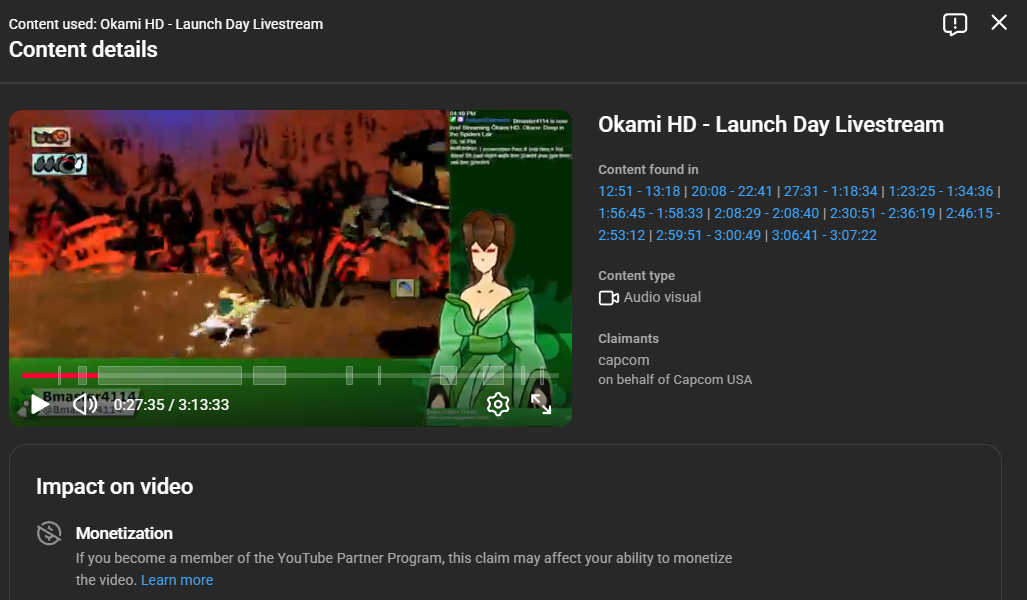Go to the 1:23:25 - 1:34:36 segment
This screenshot has width=1027, height=600.
pyautogui.click(x=940, y=191)
